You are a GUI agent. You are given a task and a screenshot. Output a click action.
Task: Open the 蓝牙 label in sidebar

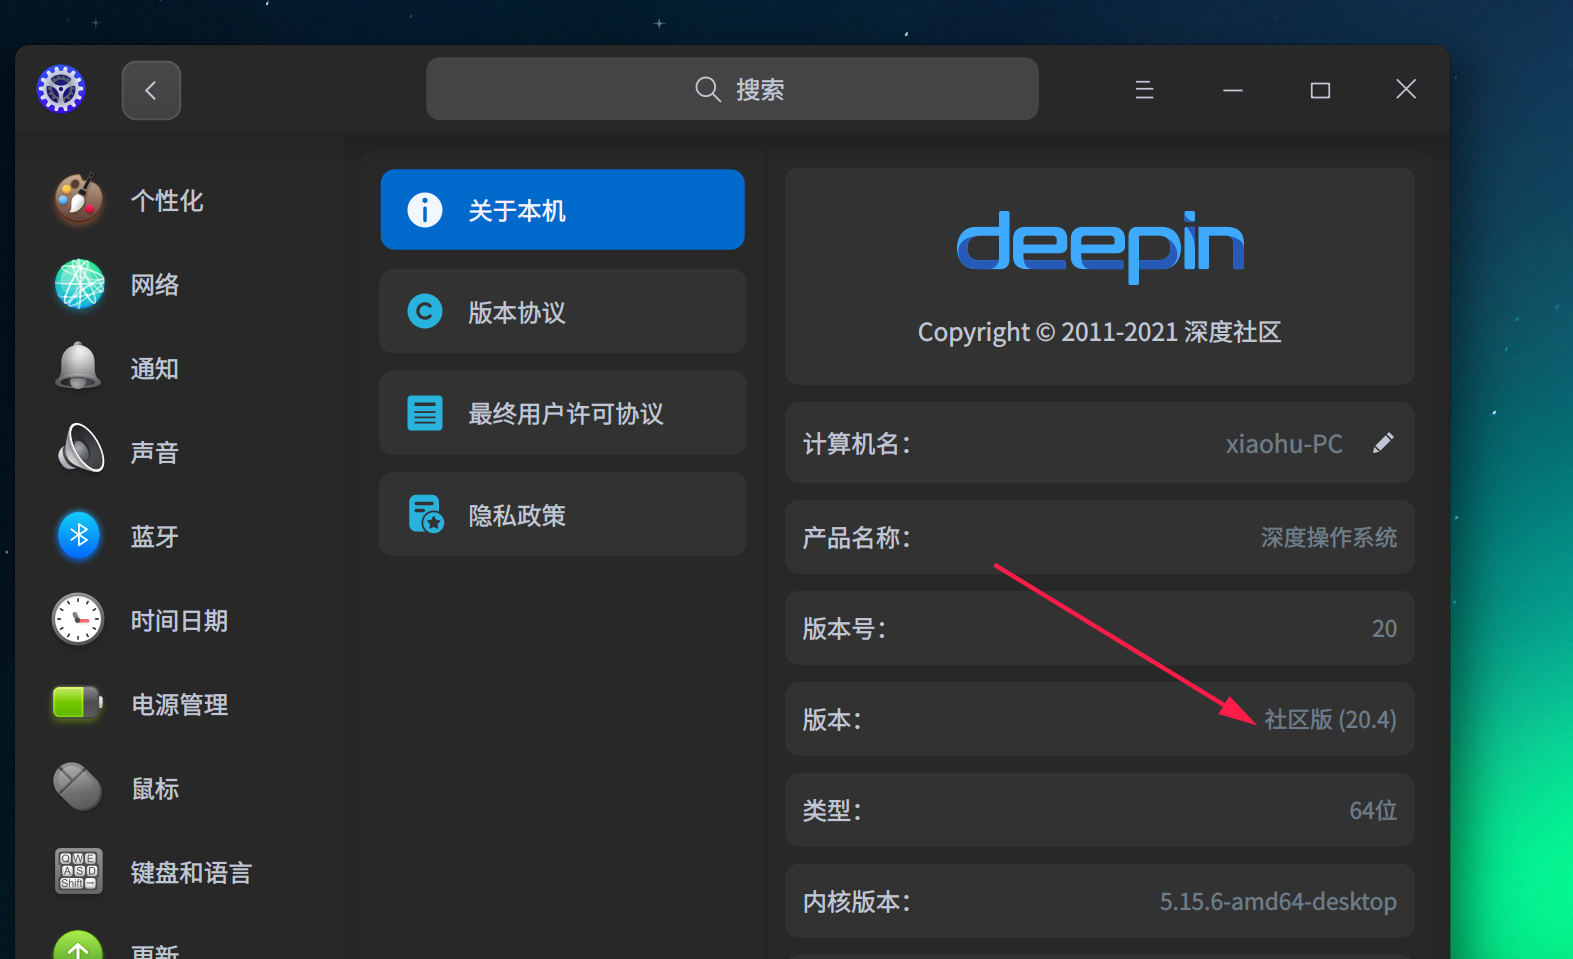tap(155, 536)
